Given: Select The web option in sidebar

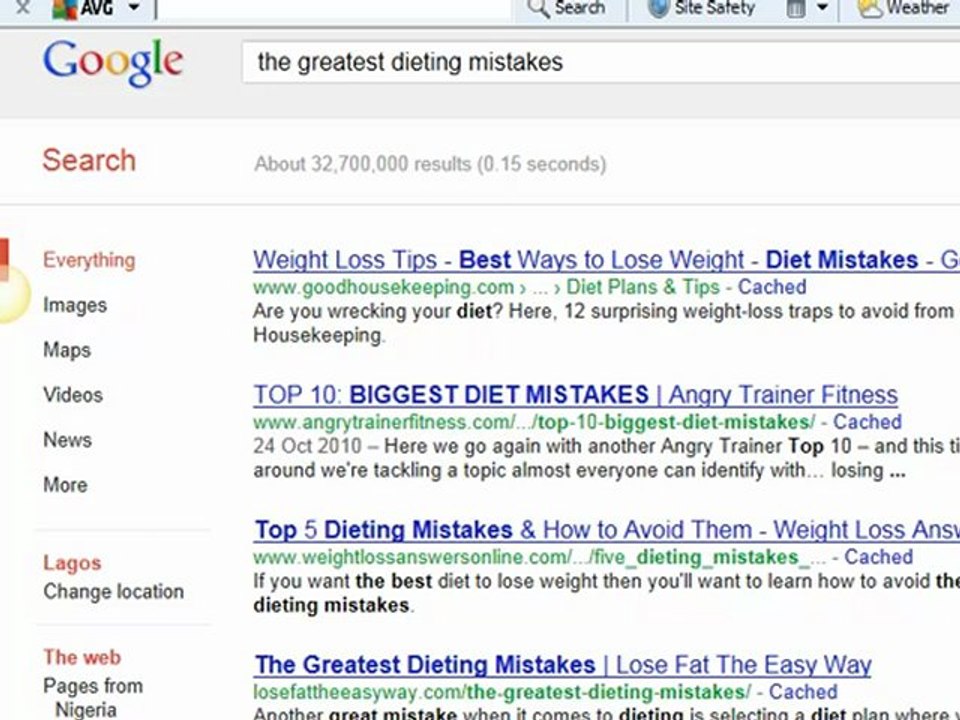Looking at the screenshot, I should click(82, 657).
